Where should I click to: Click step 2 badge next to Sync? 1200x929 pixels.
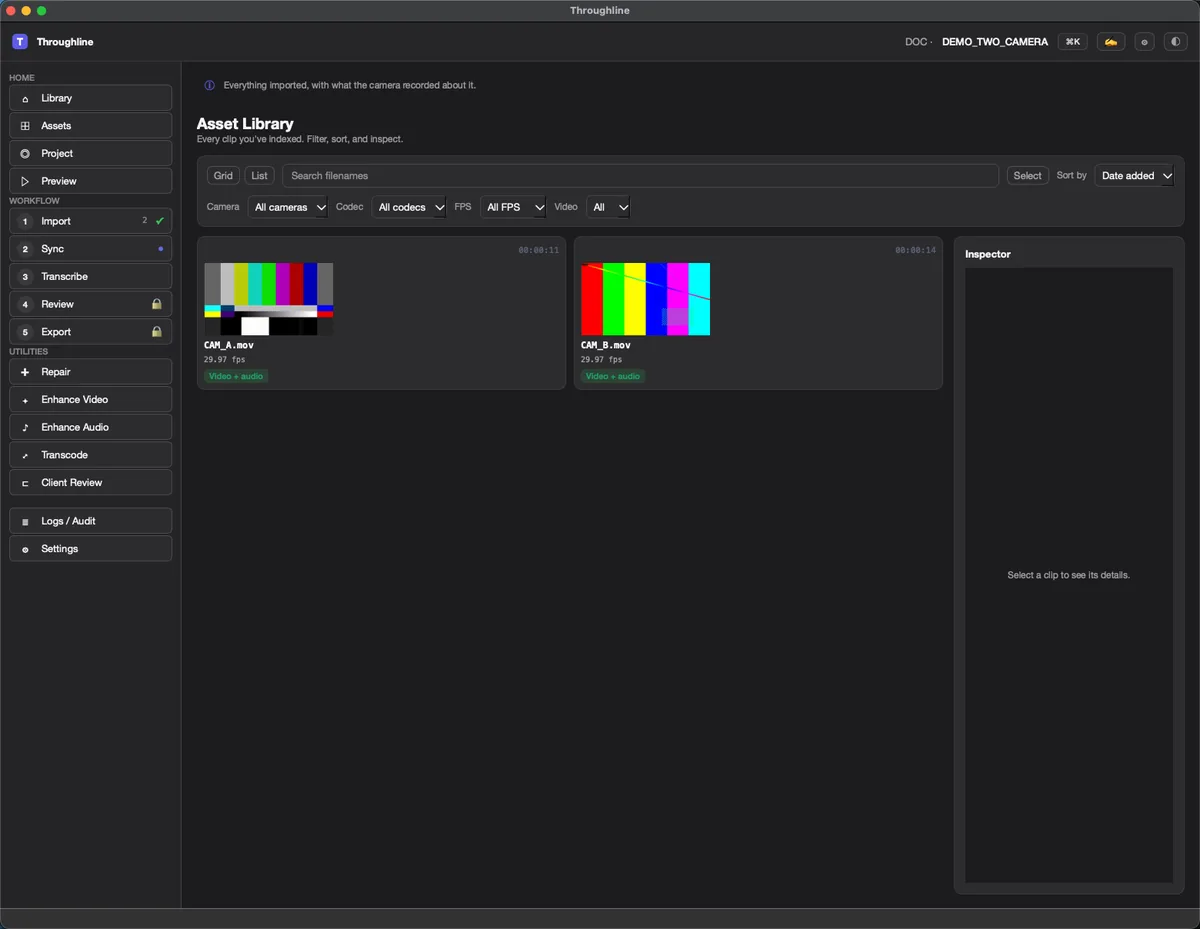(25, 249)
